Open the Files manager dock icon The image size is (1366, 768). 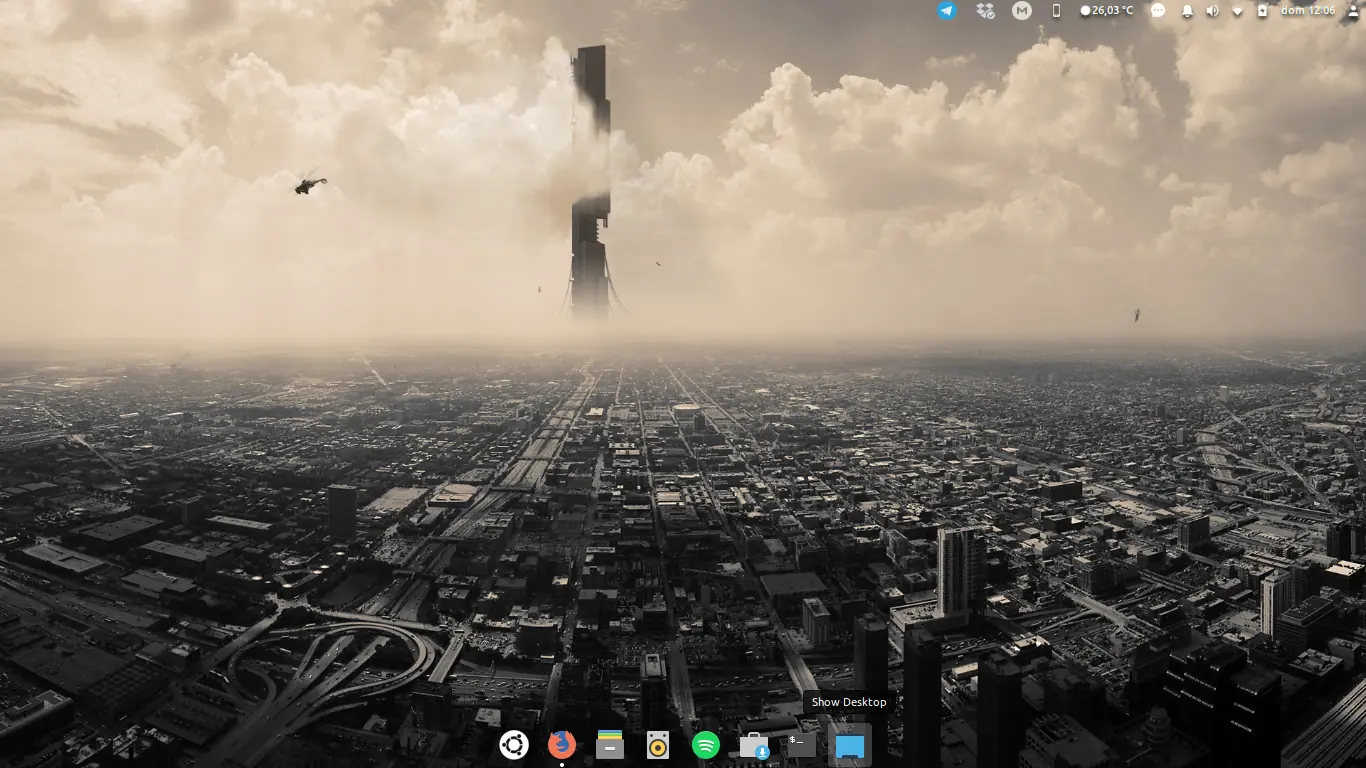[610, 745]
